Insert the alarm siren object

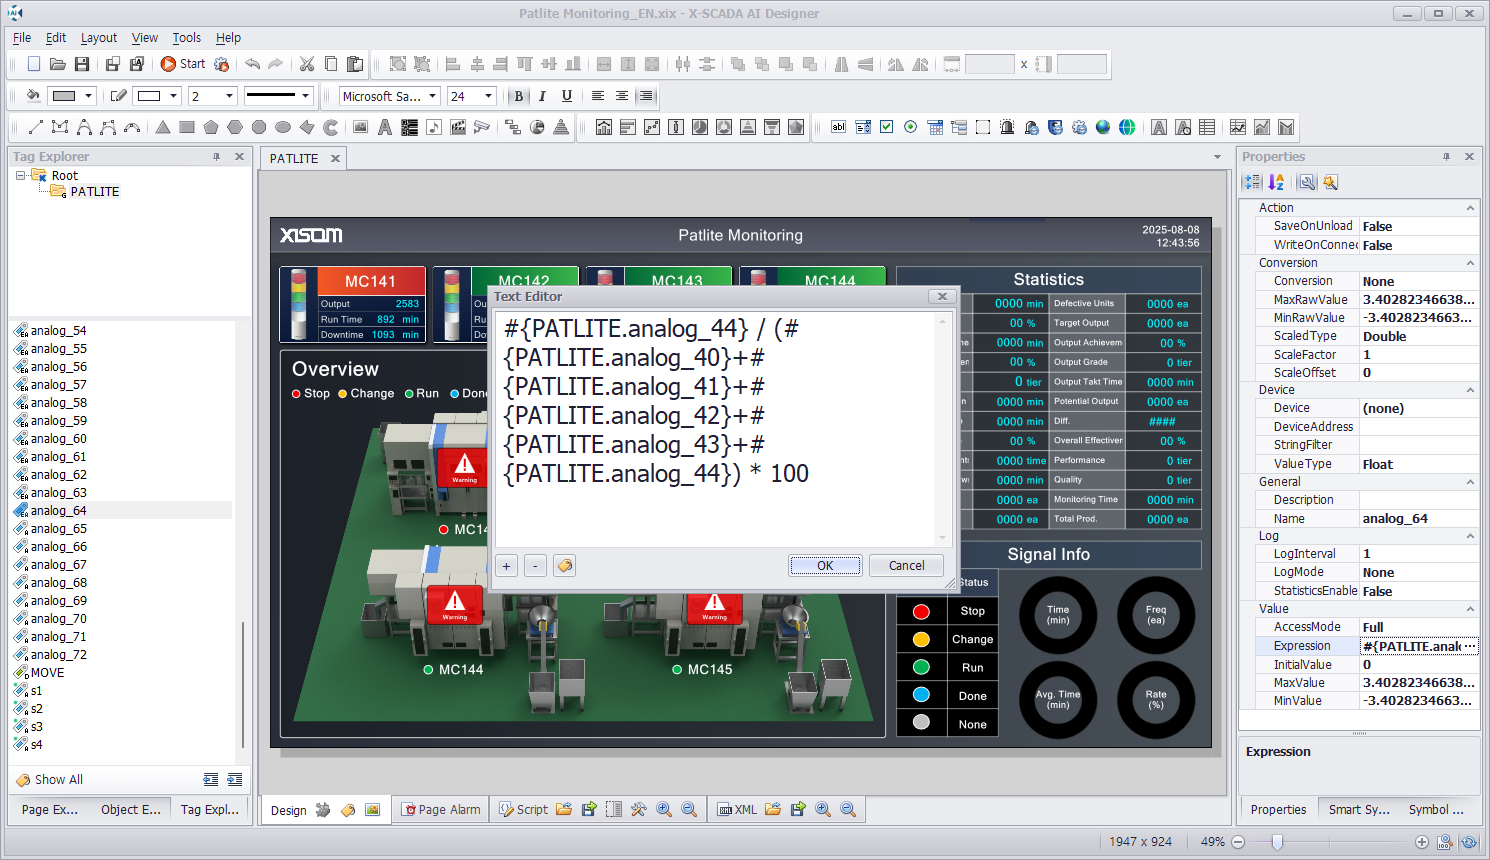point(1007,127)
